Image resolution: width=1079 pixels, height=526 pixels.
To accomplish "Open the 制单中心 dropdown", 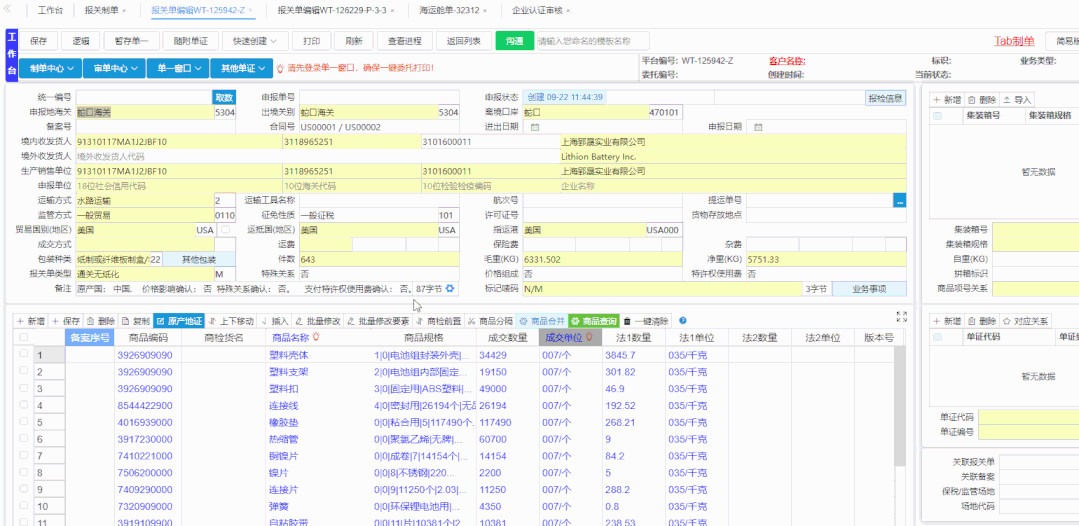I will 50,68.
